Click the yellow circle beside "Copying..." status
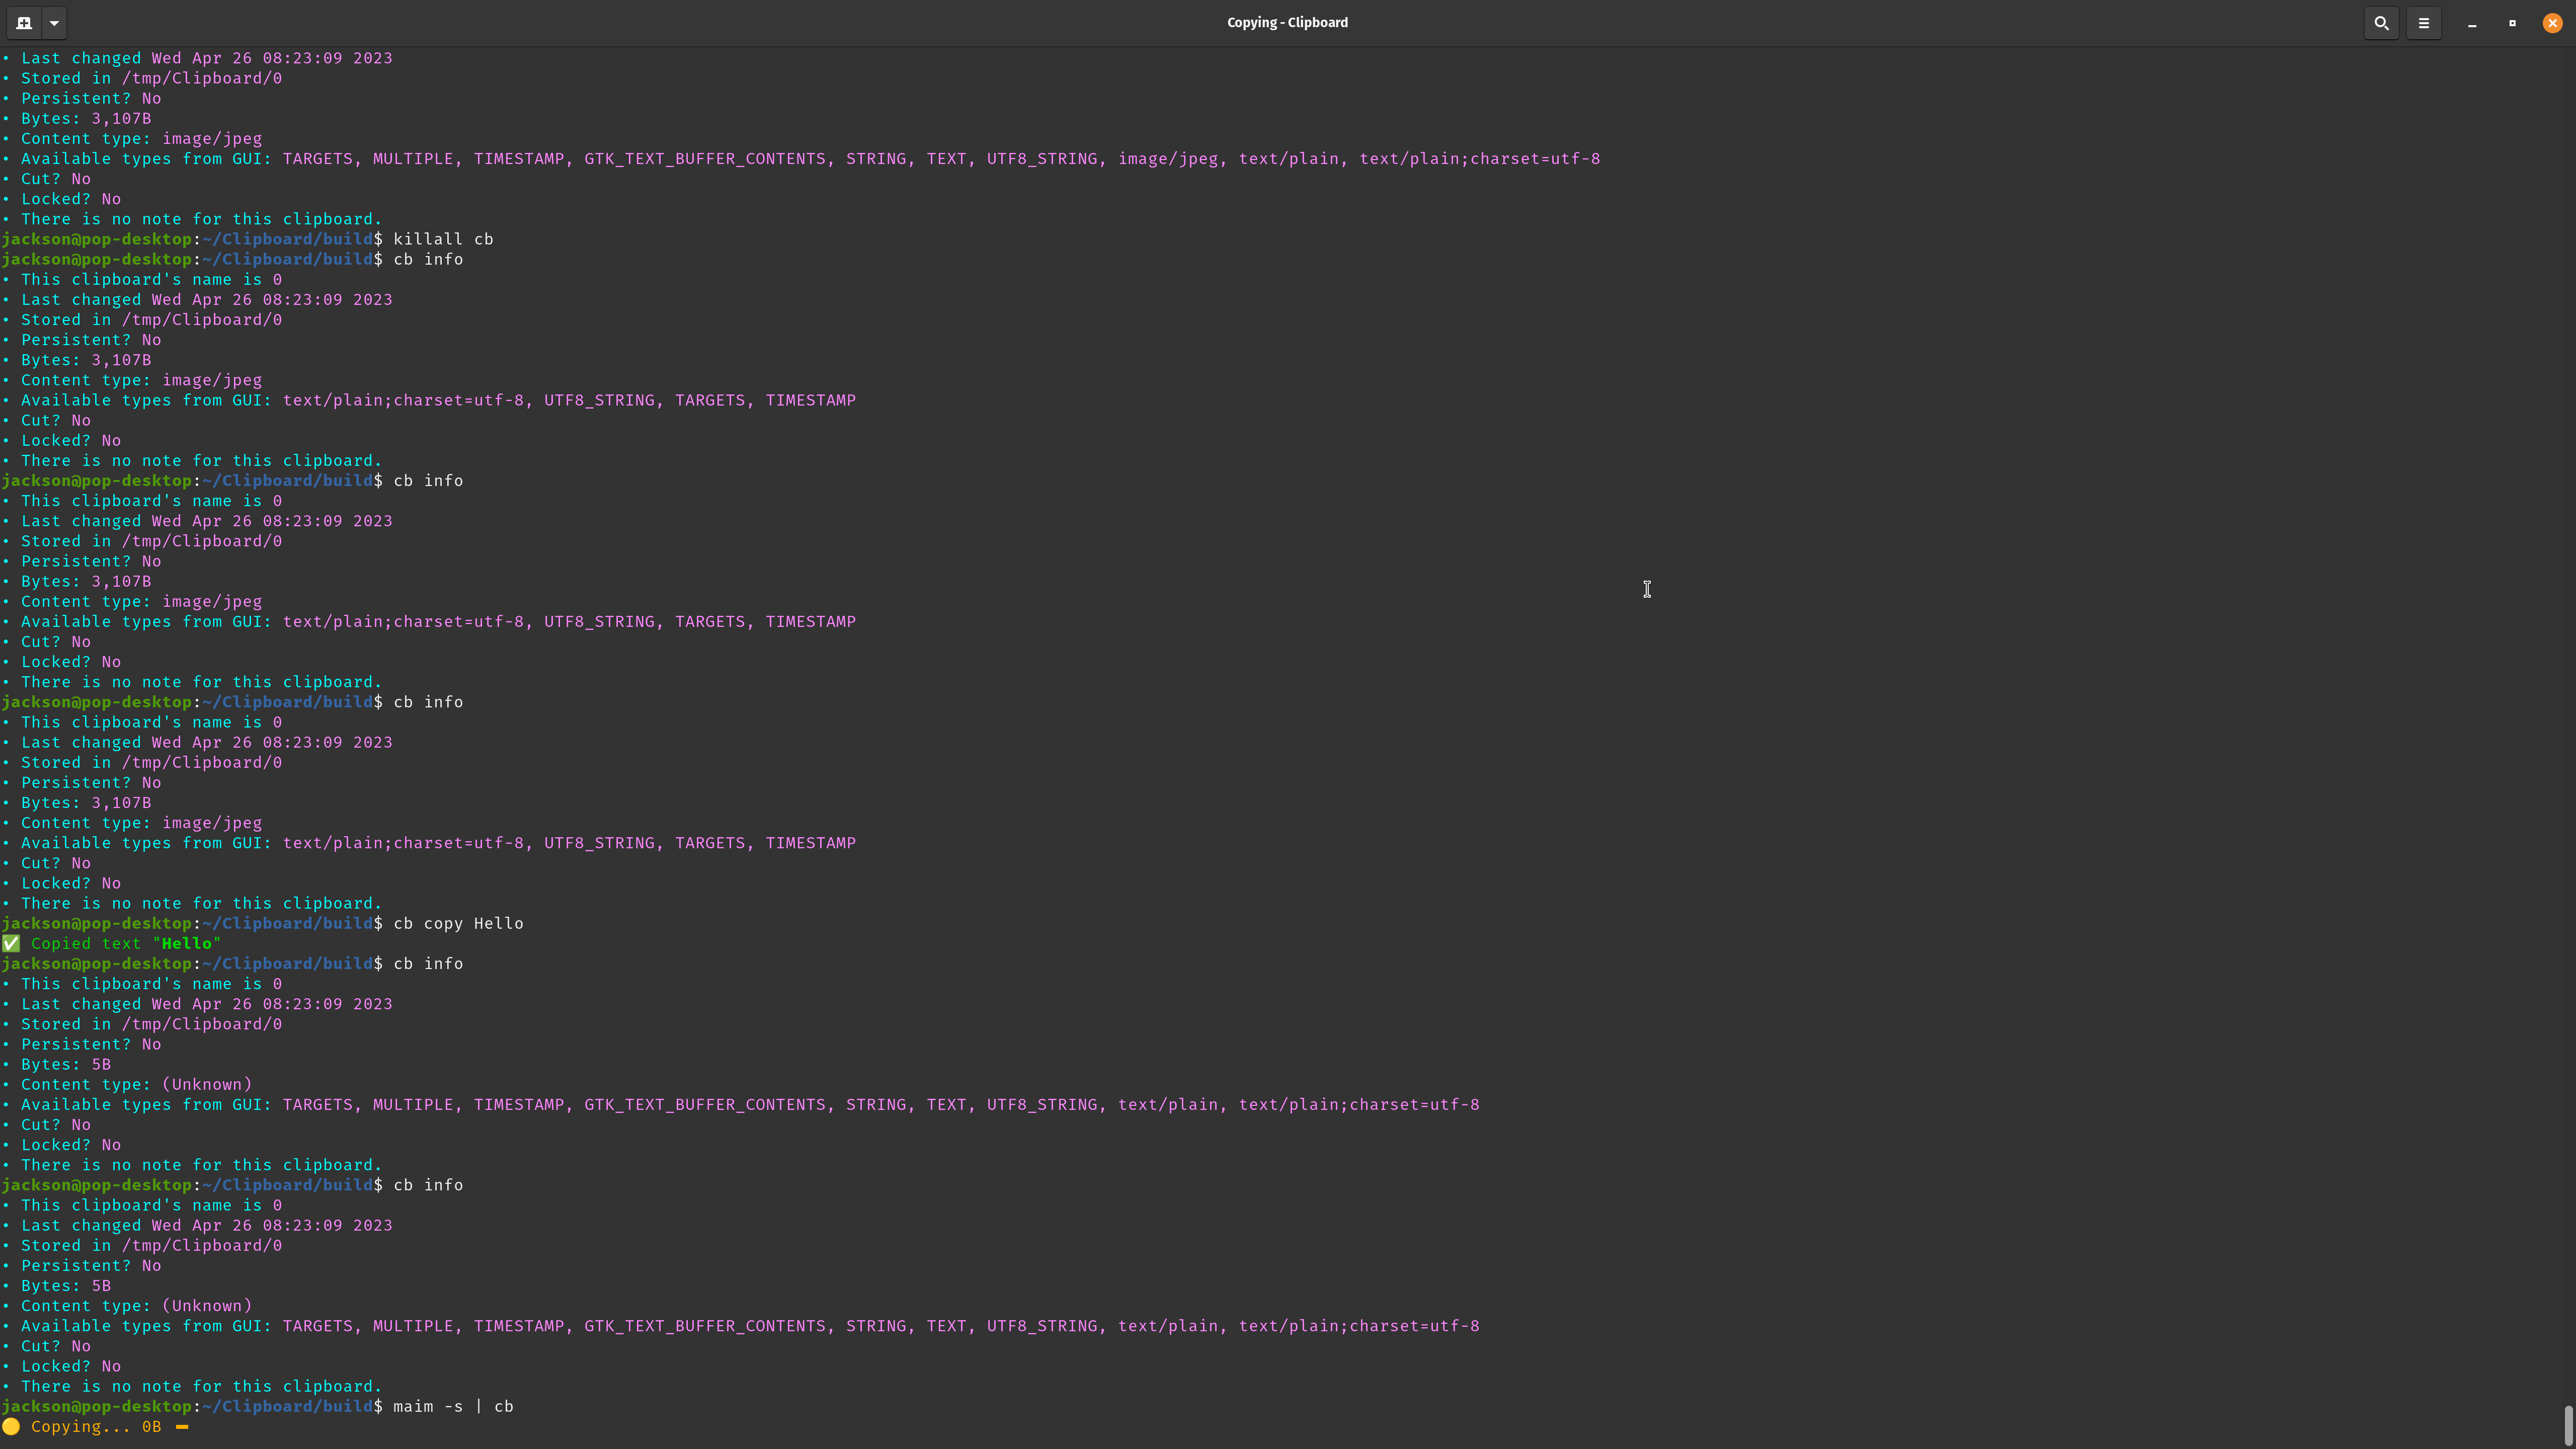 [11, 1426]
